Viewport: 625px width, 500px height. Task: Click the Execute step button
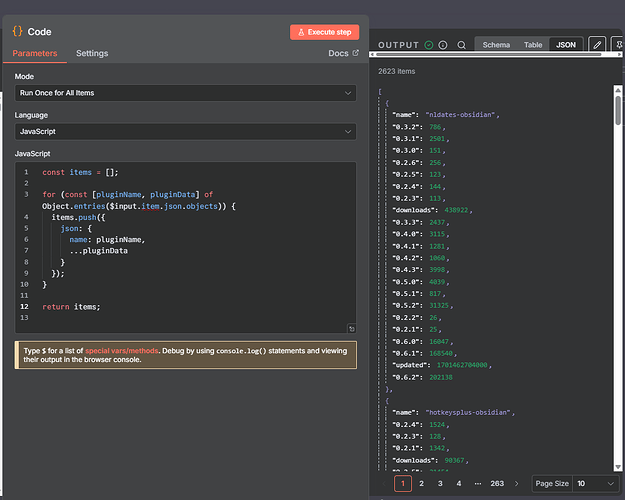point(324,32)
